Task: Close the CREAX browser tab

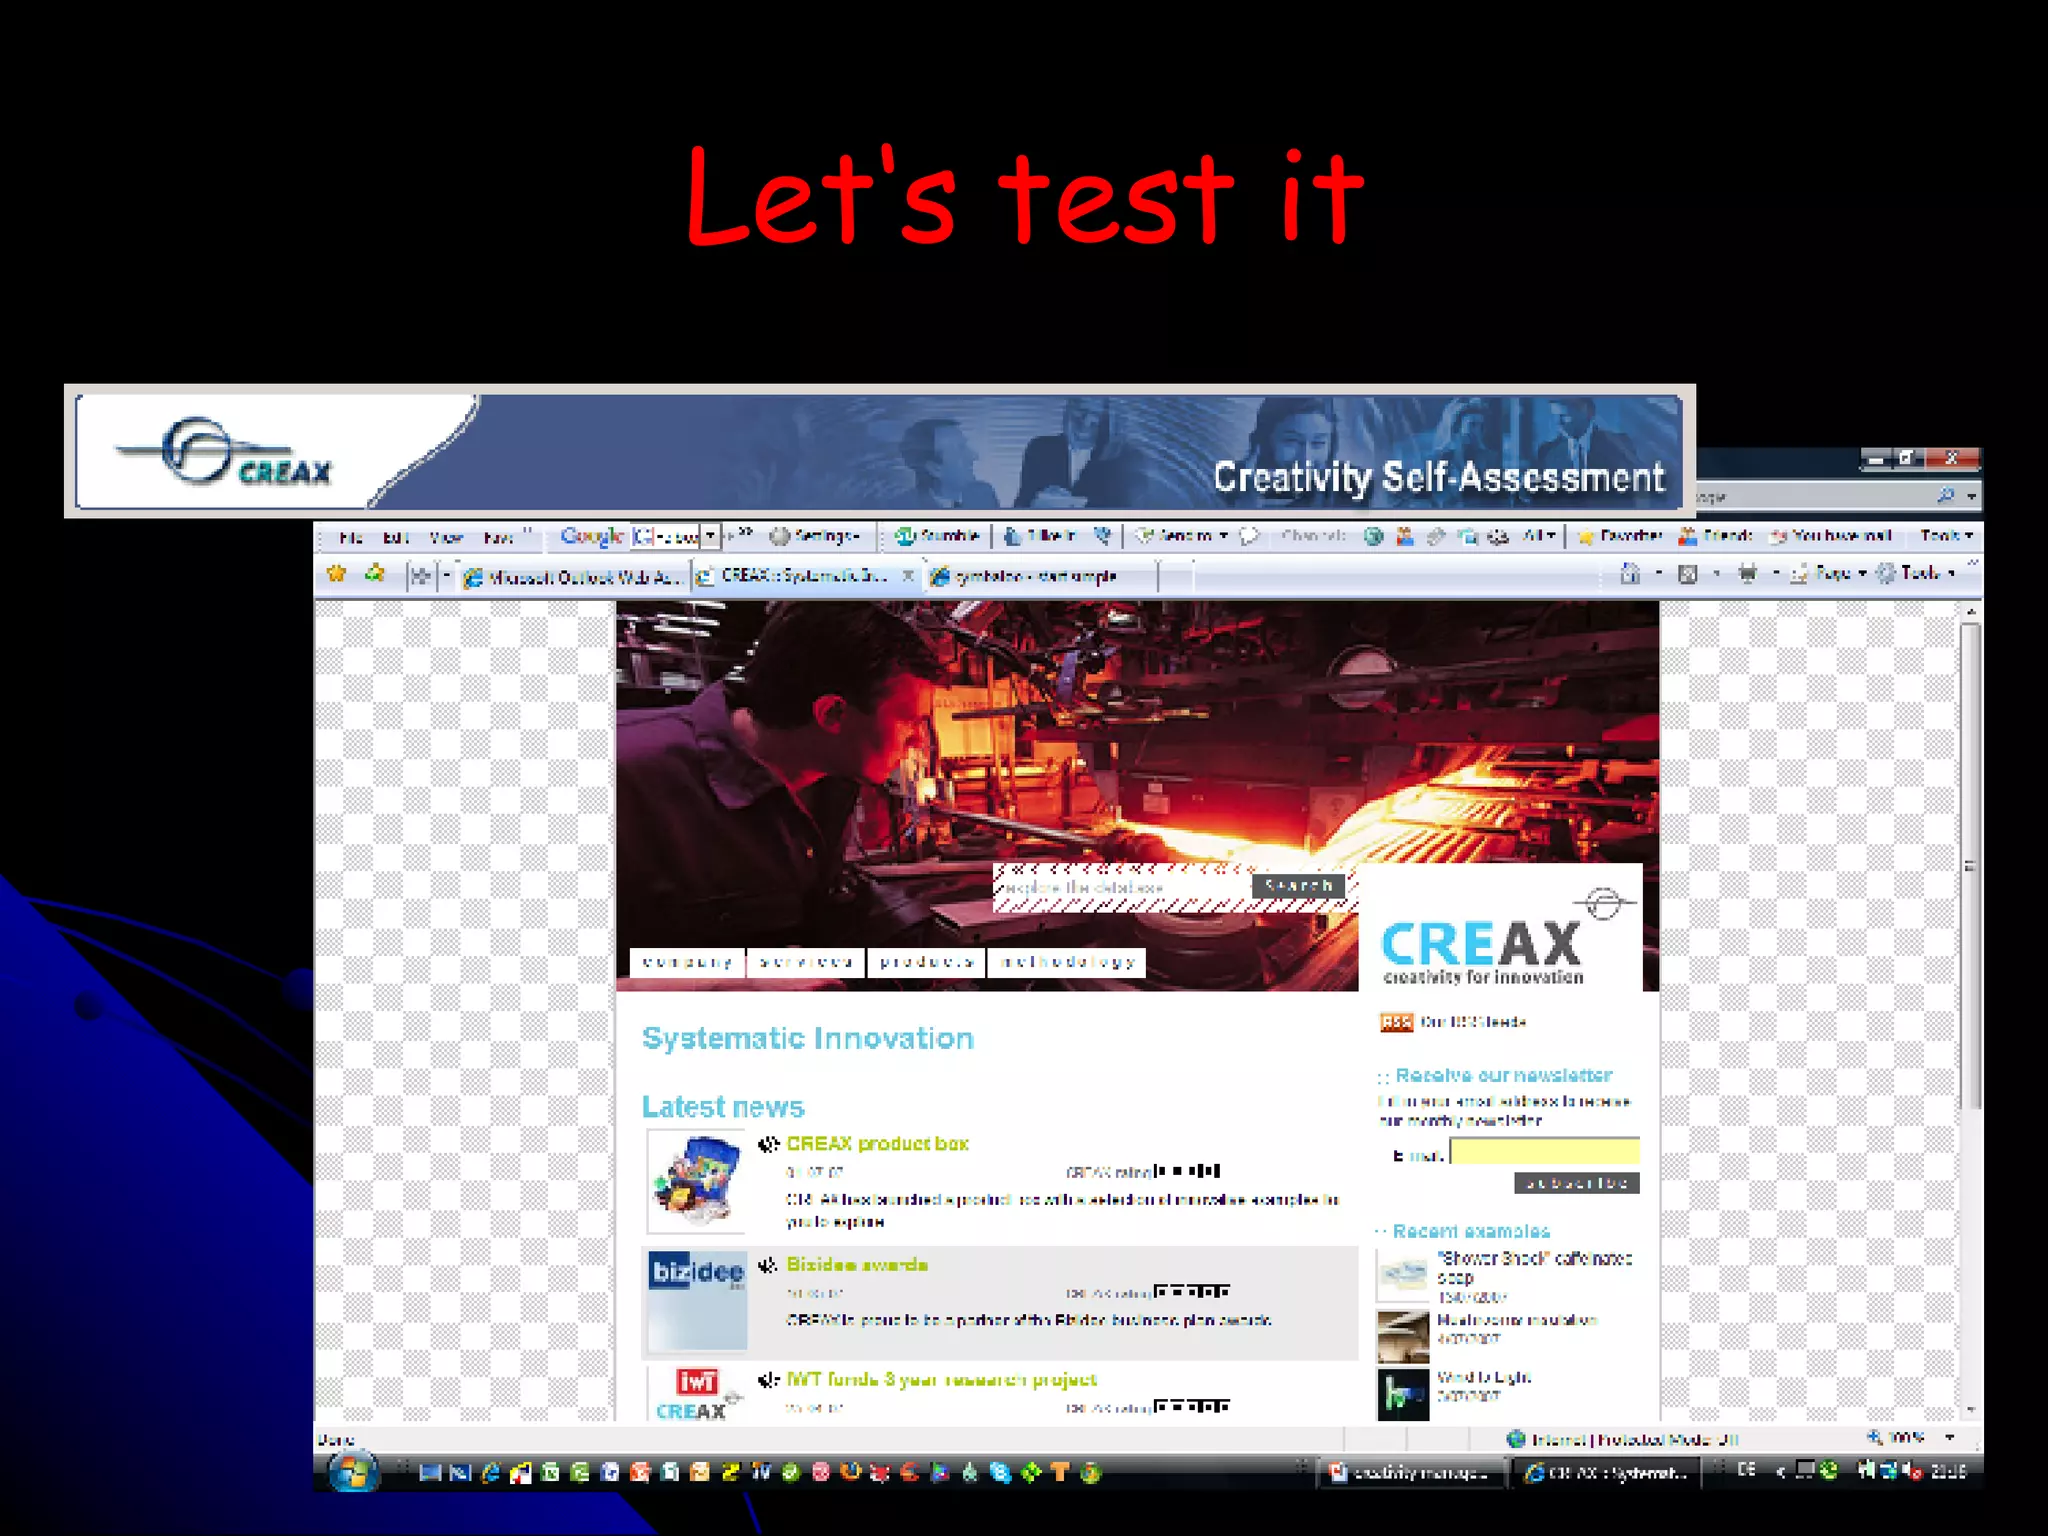Action: point(908,575)
